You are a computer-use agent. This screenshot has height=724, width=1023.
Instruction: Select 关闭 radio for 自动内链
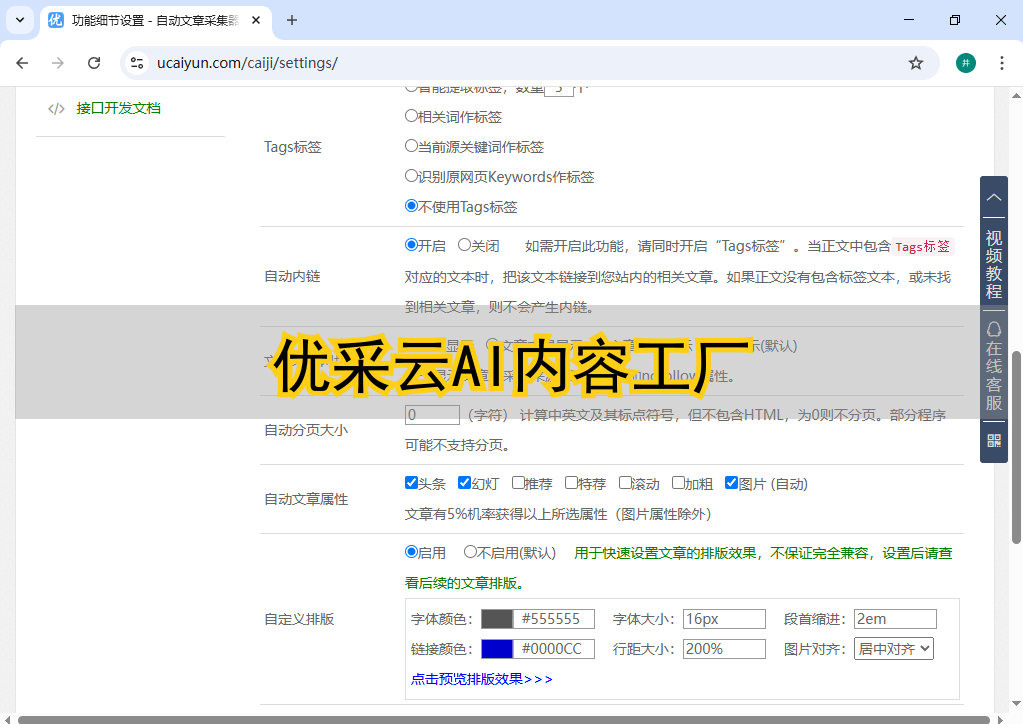tap(464, 245)
